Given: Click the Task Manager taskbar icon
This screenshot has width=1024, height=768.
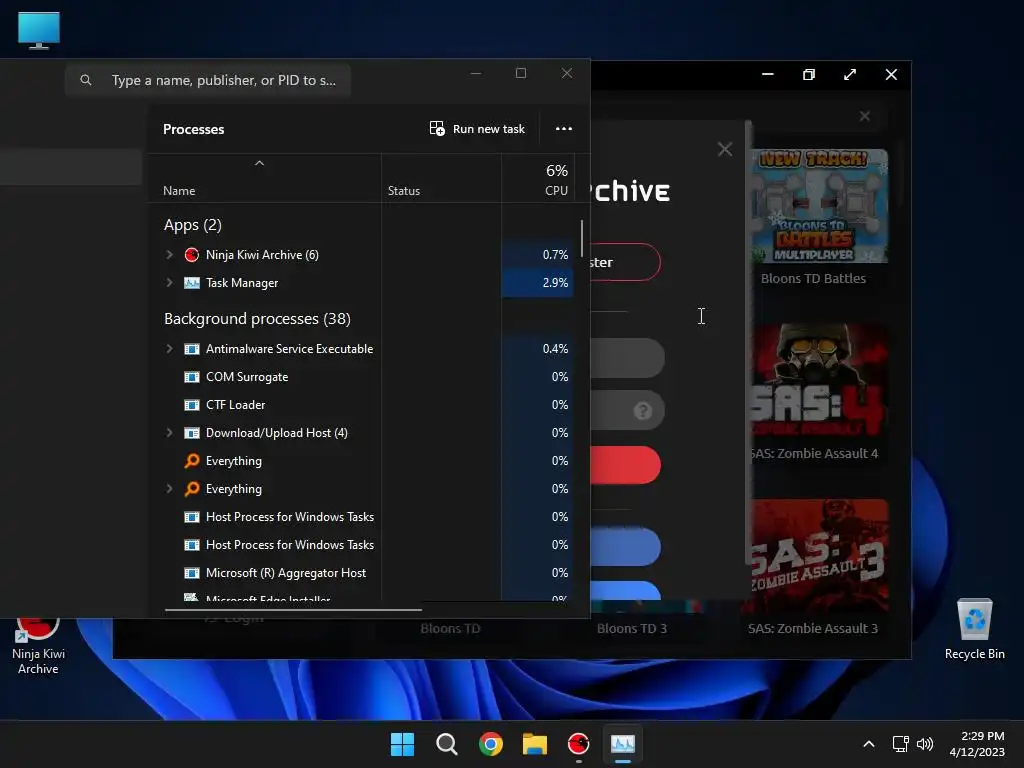Looking at the screenshot, I should coord(622,744).
